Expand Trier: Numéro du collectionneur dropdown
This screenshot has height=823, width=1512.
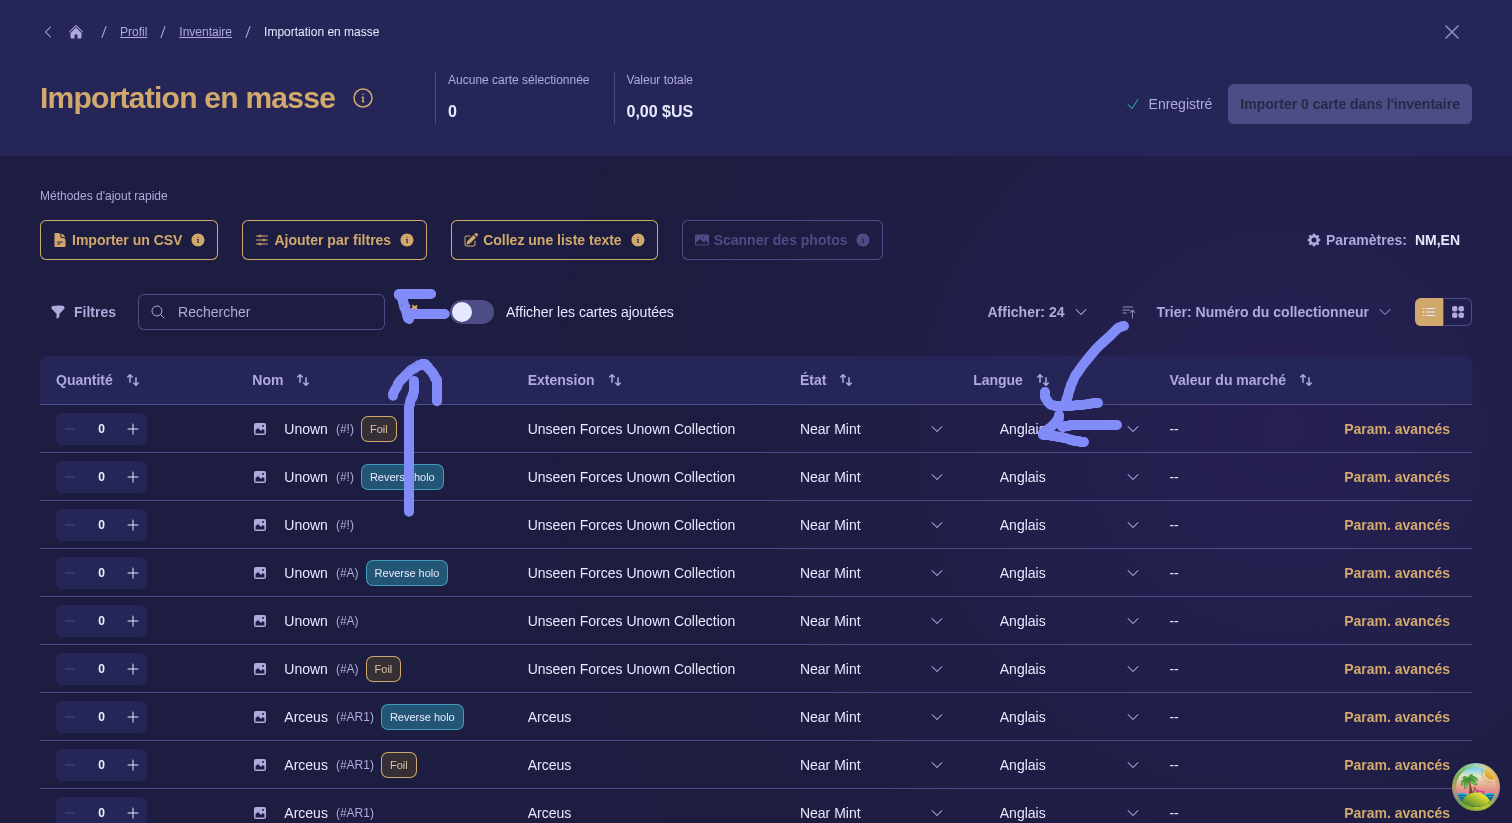coord(1273,312)
